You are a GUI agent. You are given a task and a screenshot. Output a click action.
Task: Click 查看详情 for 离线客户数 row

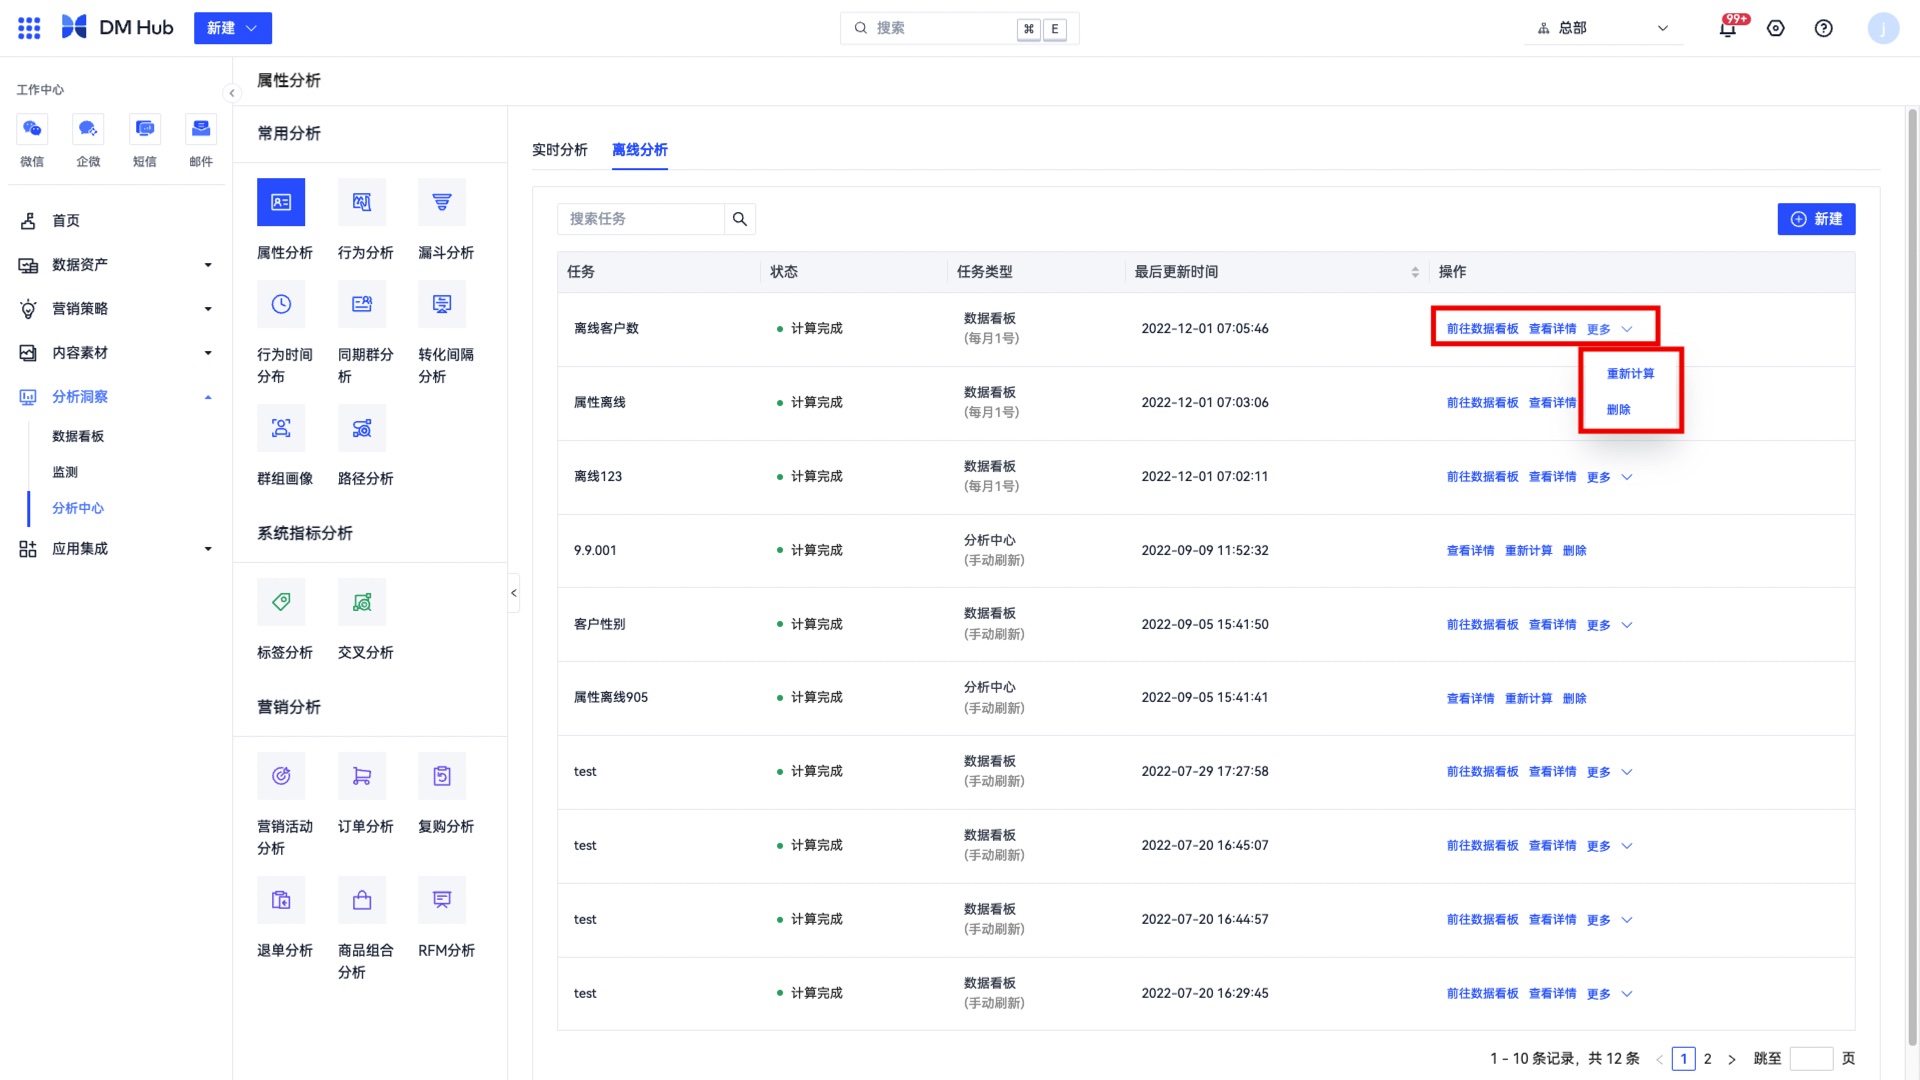pos(1552,329)
